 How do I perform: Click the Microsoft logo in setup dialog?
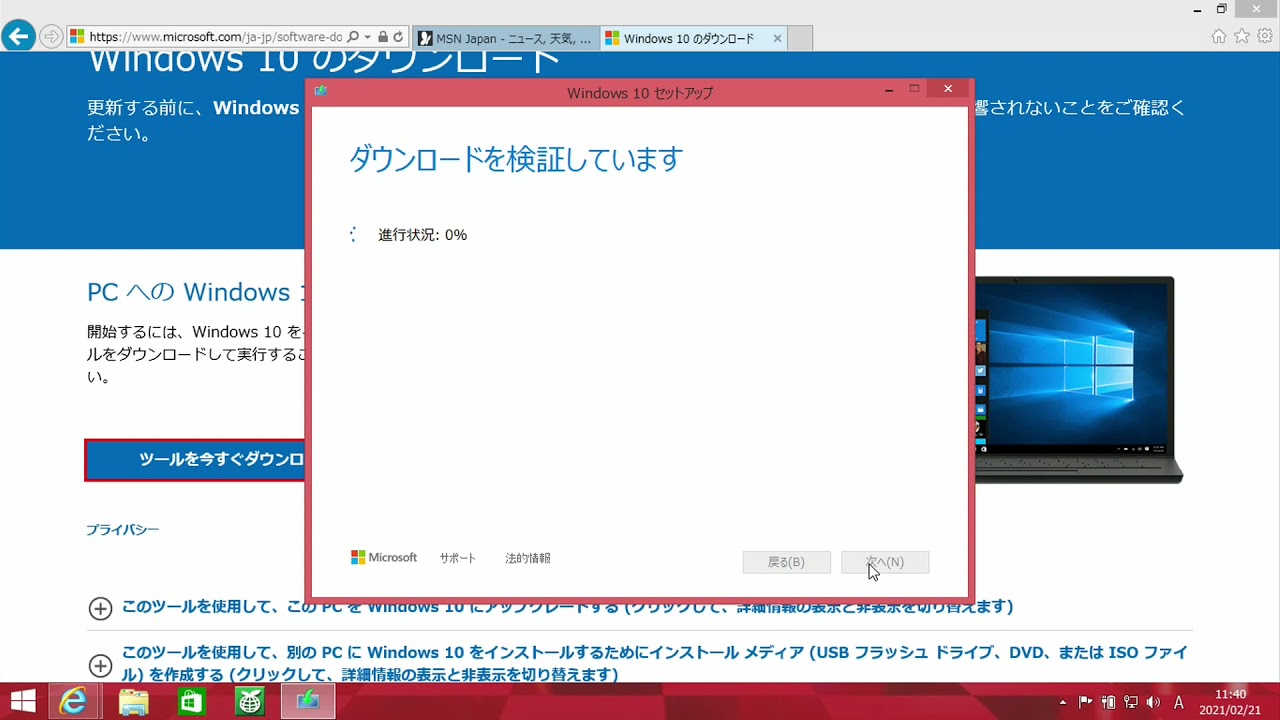pyautogui.click(x=384, y=558)
